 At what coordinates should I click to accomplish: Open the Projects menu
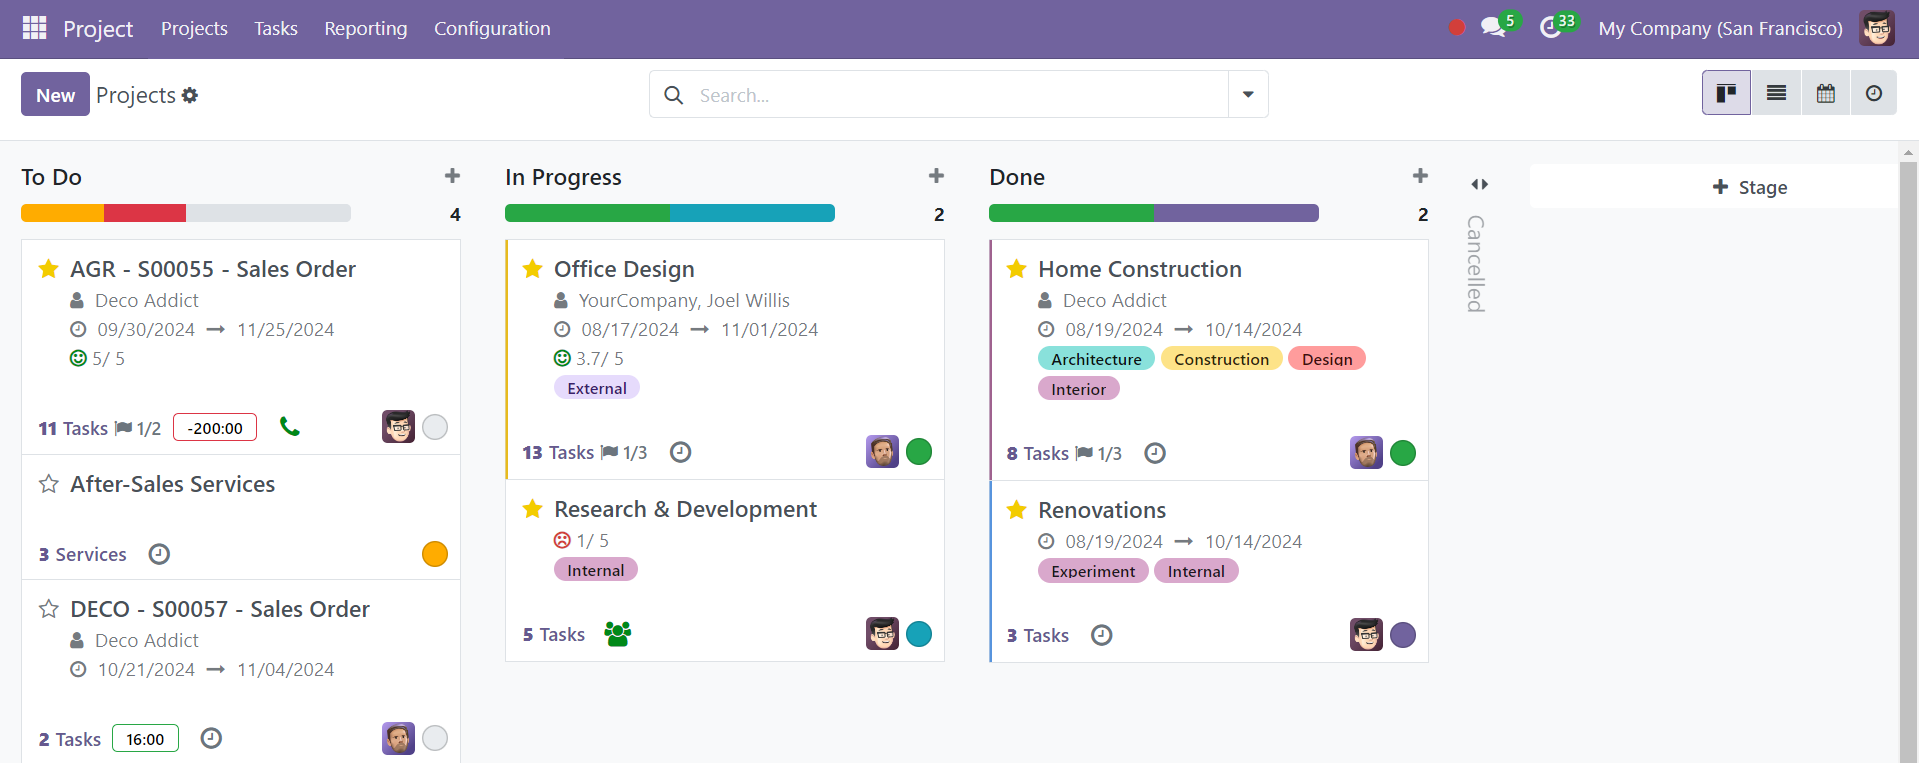[x=194, y=28]
